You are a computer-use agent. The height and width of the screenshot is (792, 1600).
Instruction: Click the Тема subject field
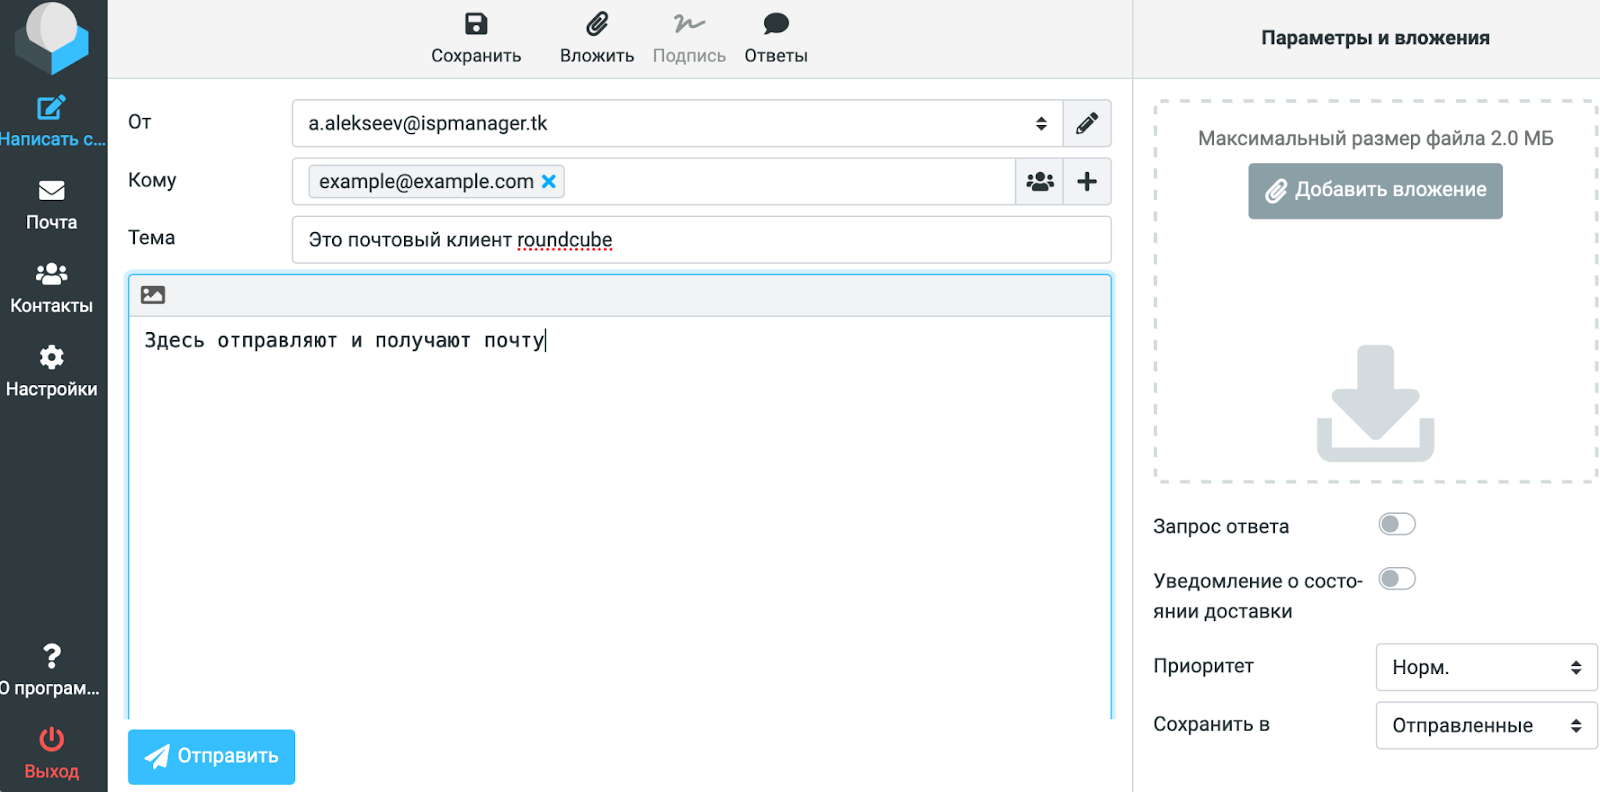[x=701, y=240]
